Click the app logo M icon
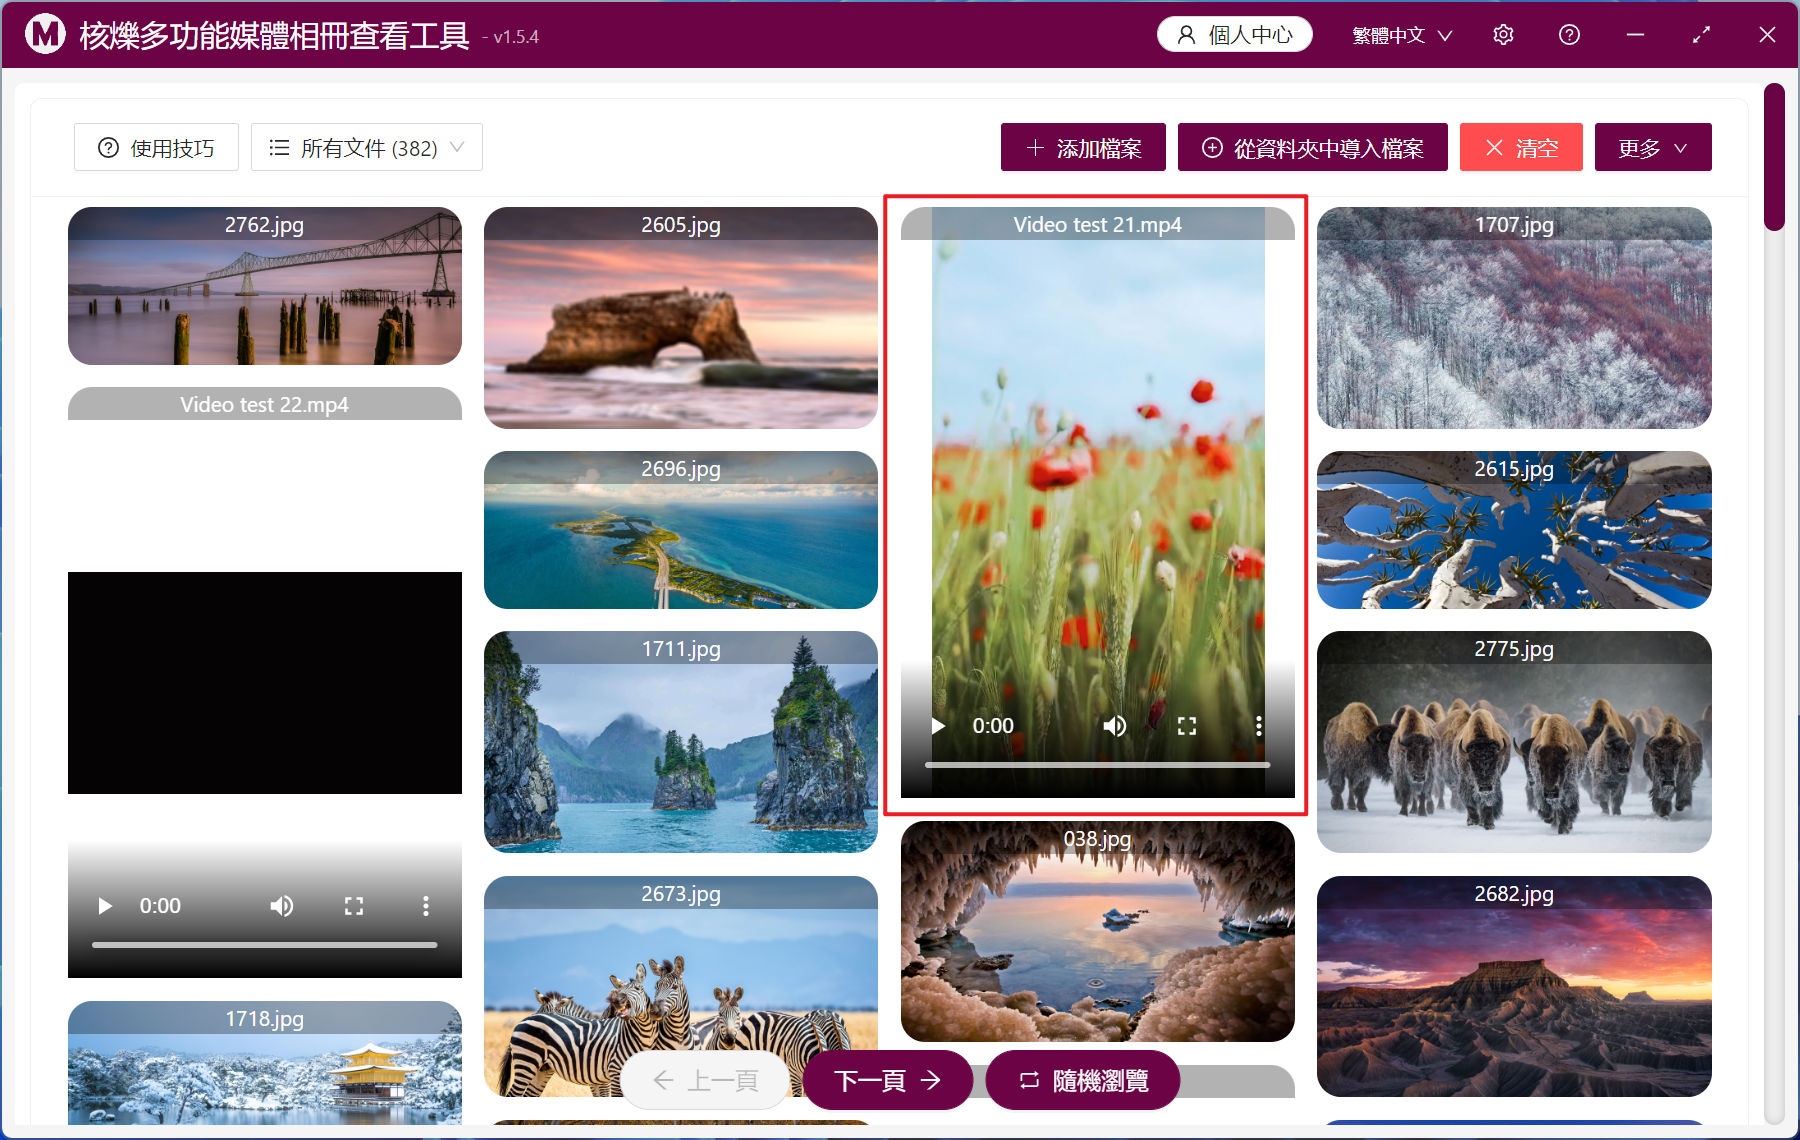Screen dimensions: 1800x1140 click(45, 35)
